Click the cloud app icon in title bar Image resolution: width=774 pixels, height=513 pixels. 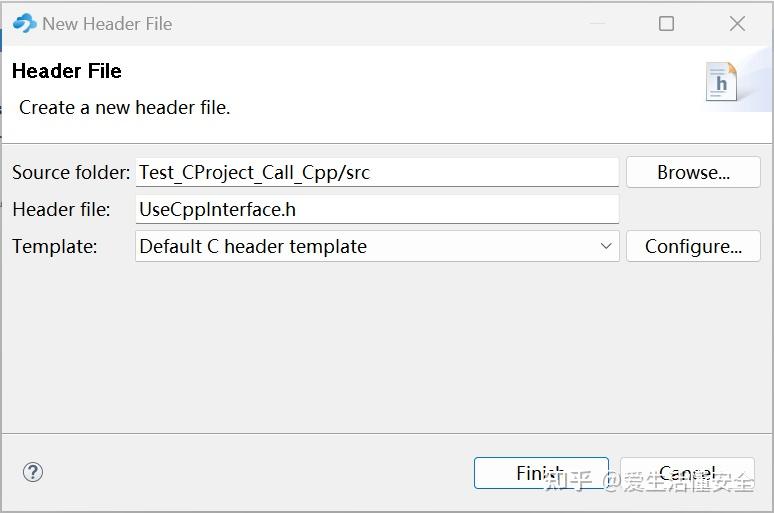[x=24, y=23]
